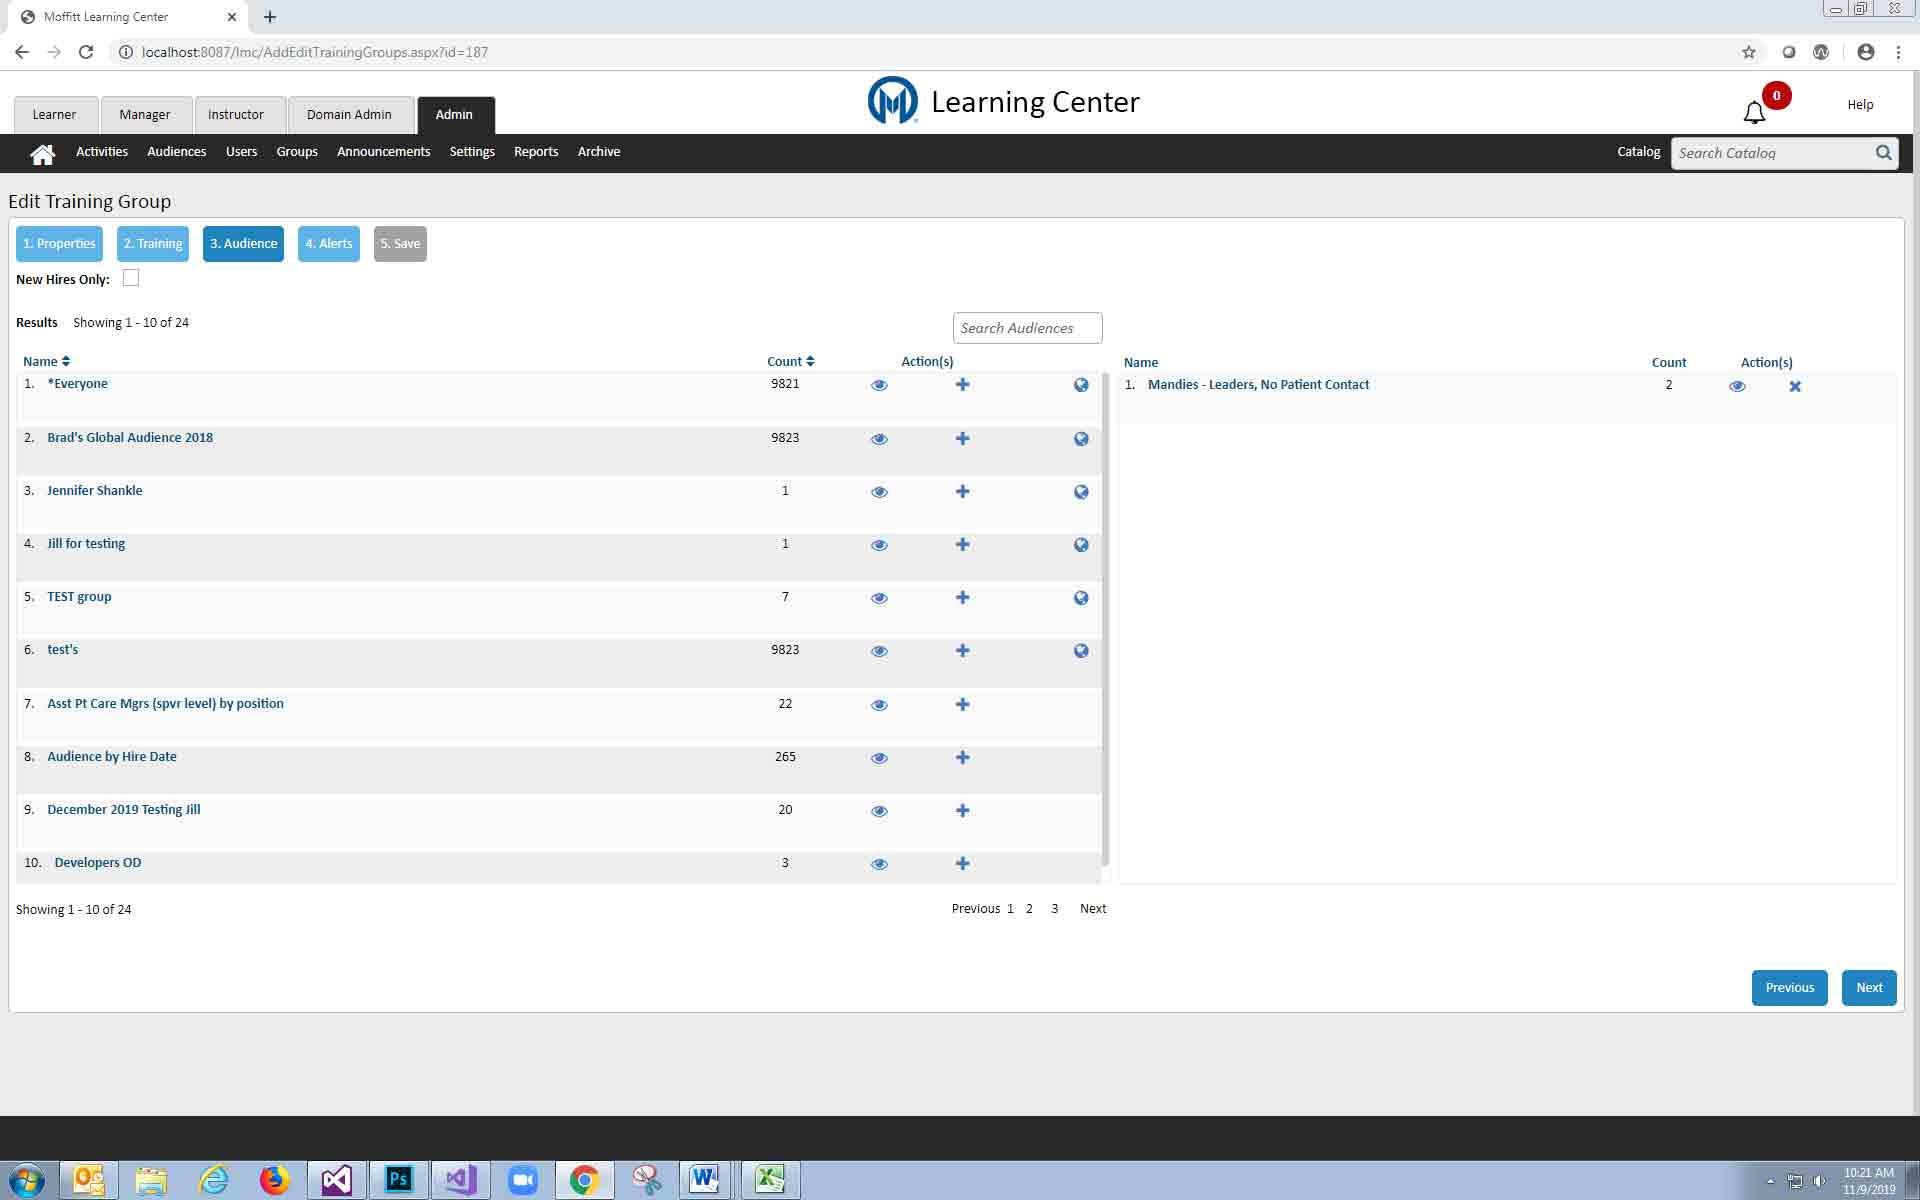Go to step 4. Alerts
Screen dimensions: 1920x1200
[x=328, y=244]
